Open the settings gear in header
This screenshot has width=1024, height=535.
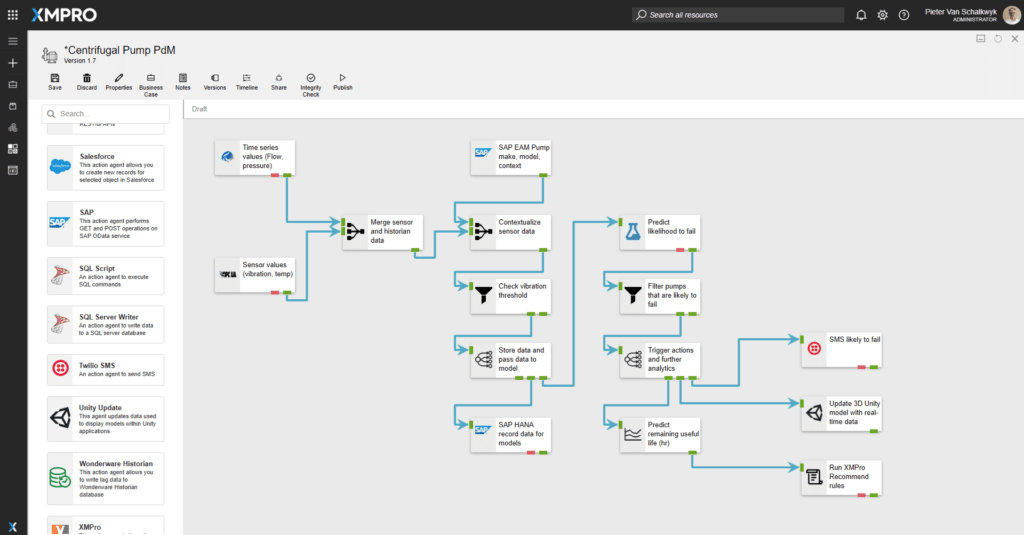tap(882, 15)
